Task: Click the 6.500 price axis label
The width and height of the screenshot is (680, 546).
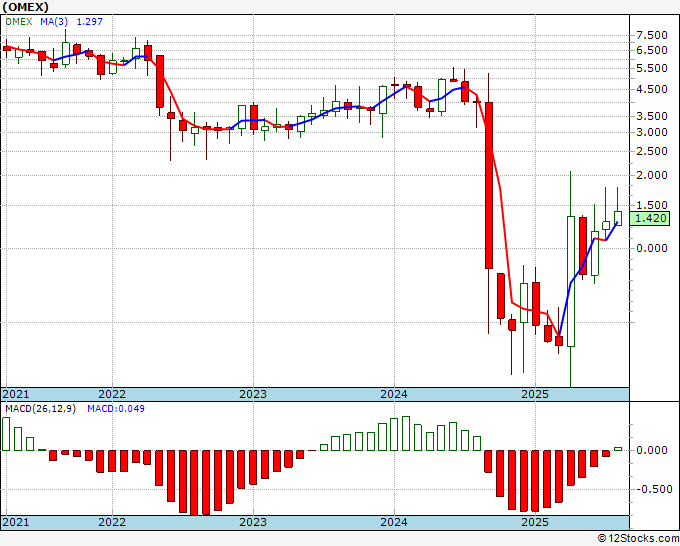Action: [651, 50]
